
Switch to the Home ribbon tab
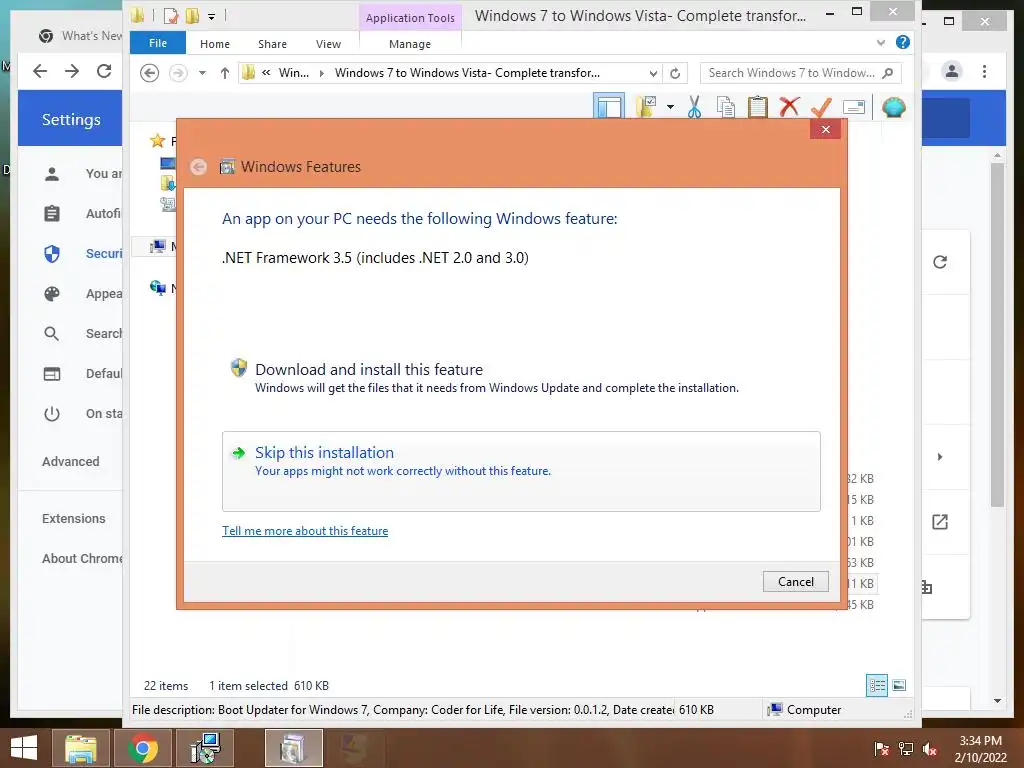click(x=214, y=44)
